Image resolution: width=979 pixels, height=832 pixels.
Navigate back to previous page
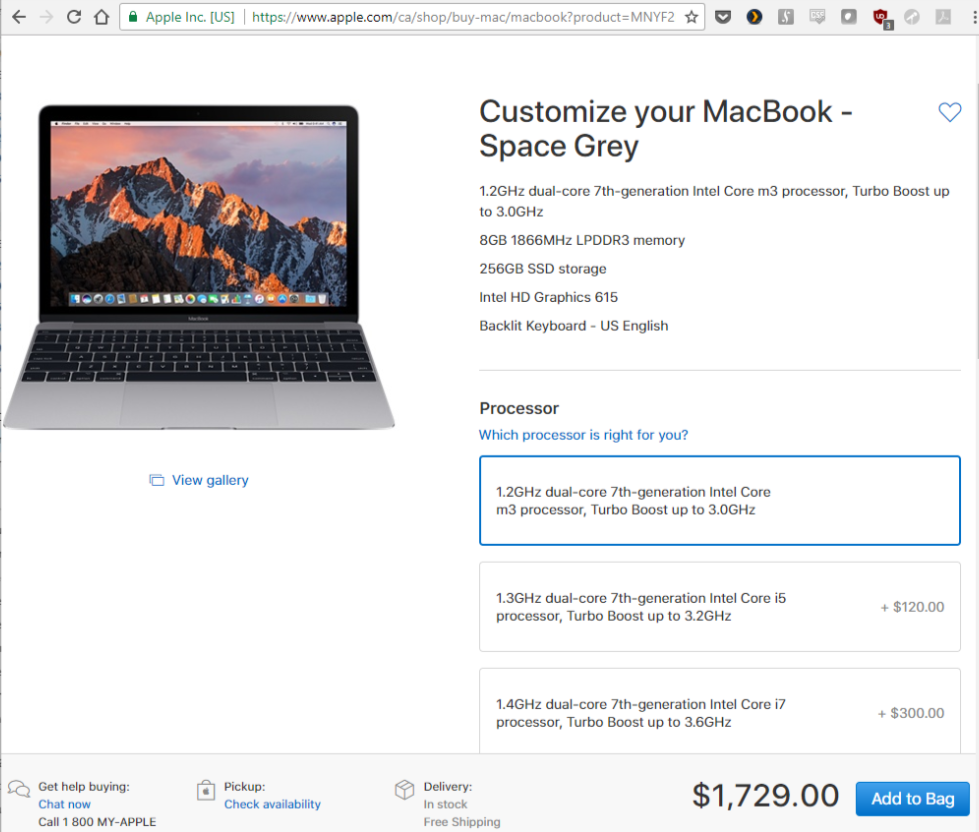tap(19, 17)
